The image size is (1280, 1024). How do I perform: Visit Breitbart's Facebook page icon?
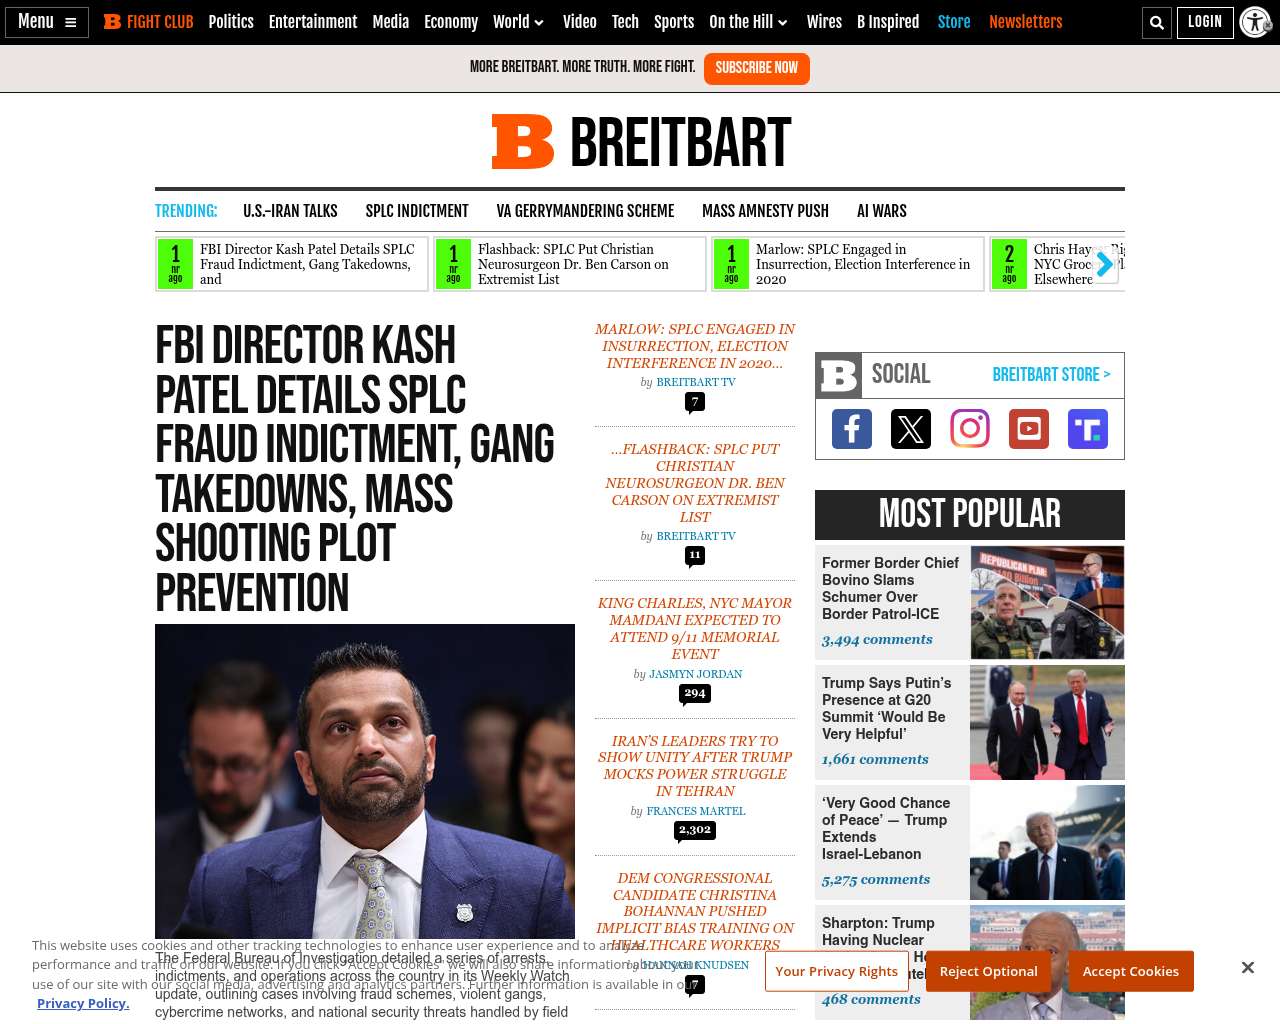(852, 429)
